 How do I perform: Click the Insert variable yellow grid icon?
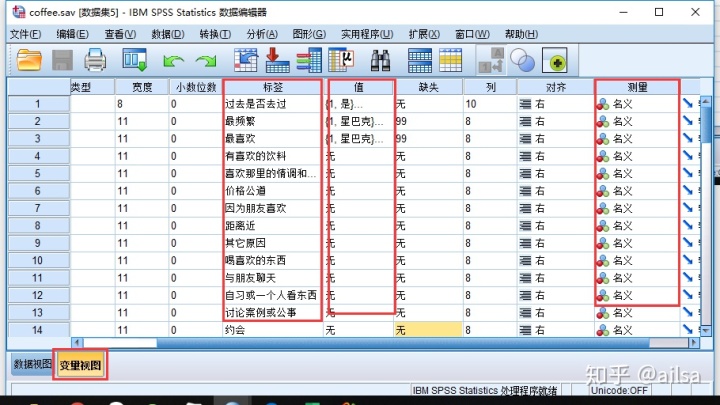click(450, 60)
